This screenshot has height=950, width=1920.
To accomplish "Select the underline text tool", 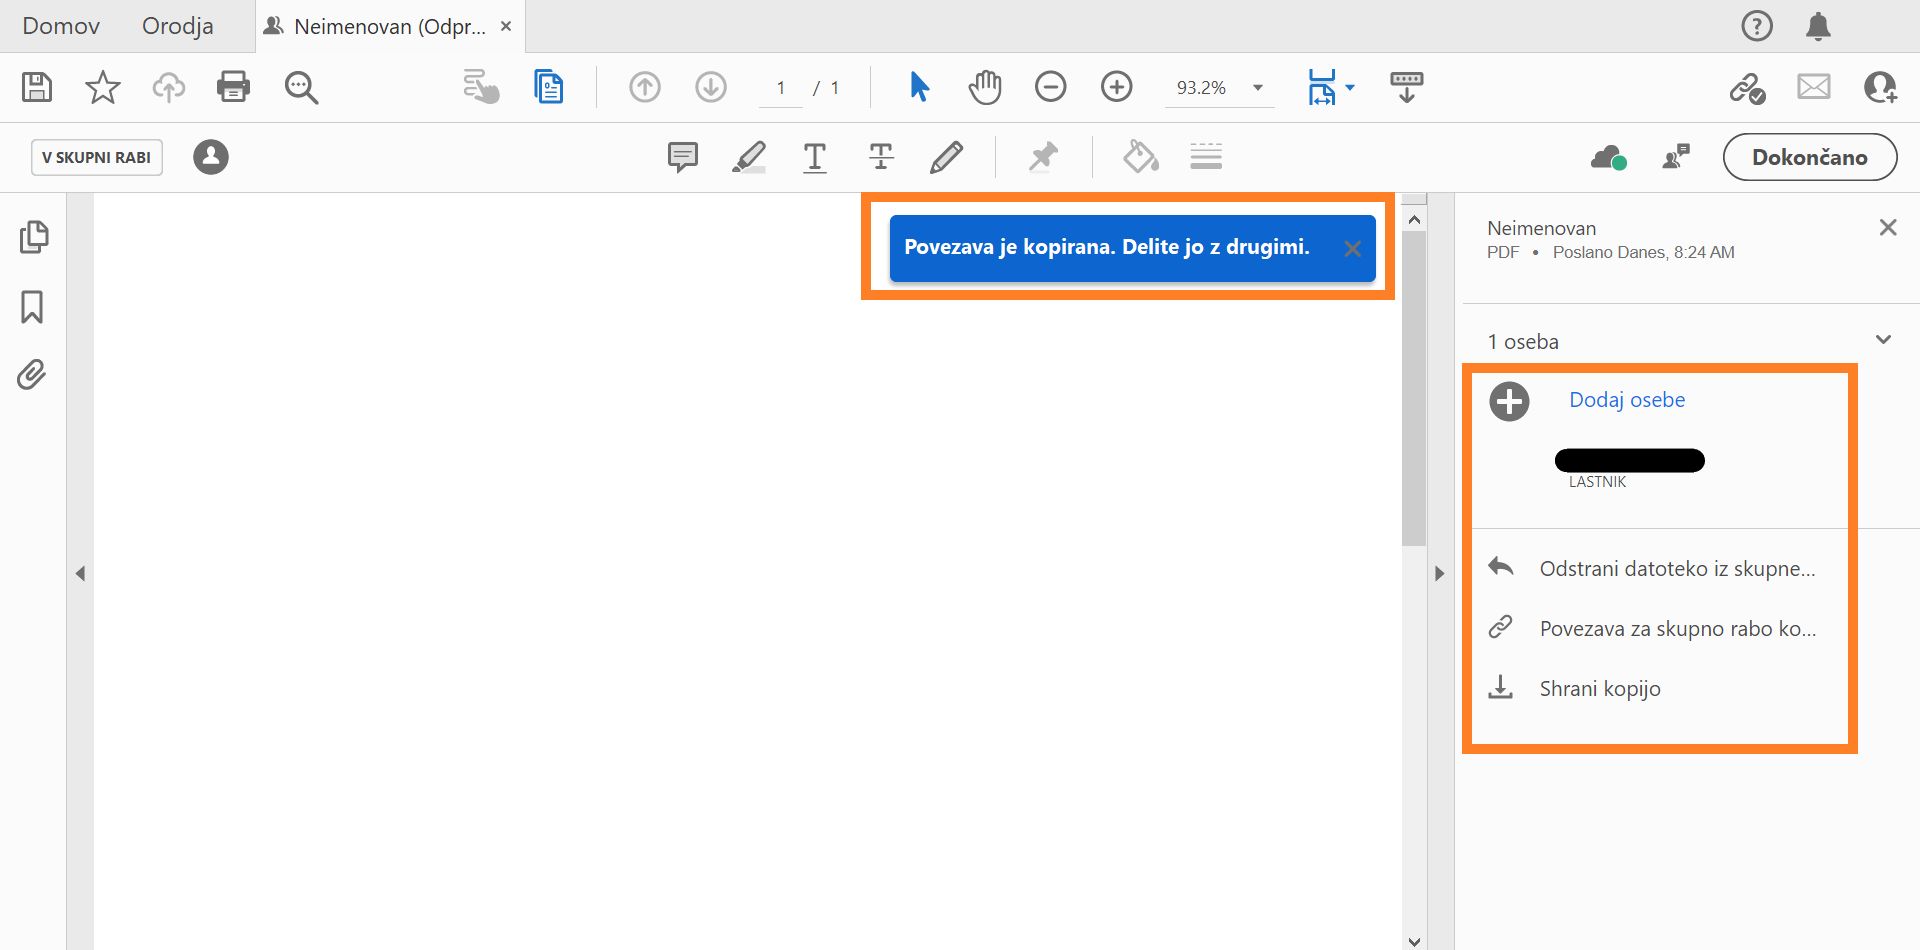I will [815, 157].
